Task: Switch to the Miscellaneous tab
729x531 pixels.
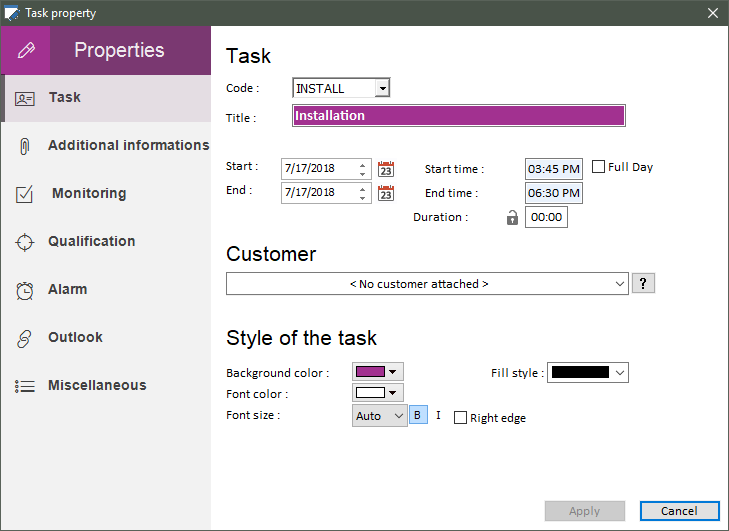Action: pyautogui.click(x=106, y=385)
